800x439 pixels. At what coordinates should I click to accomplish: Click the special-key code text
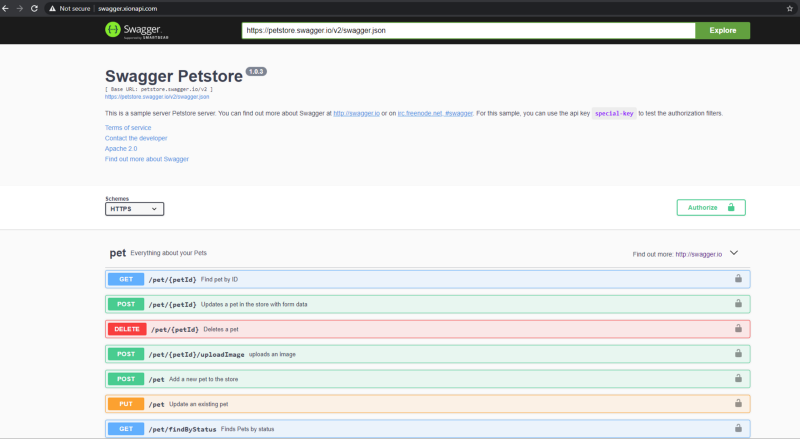coord(614,113)
